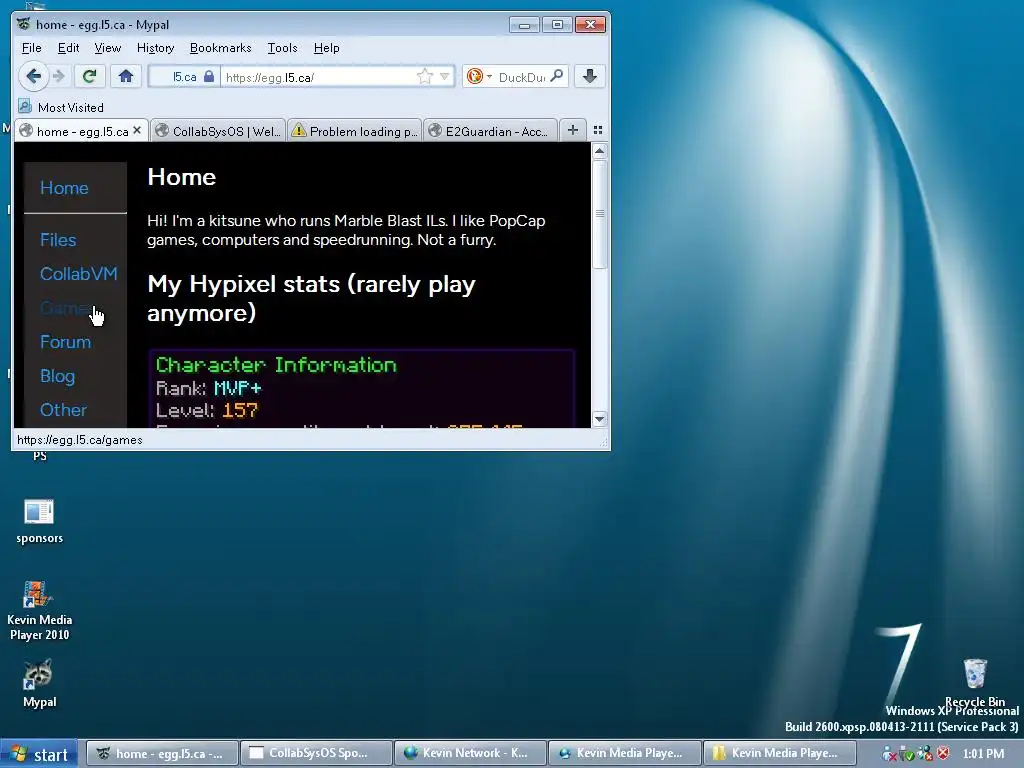Viewport: 1024px width, 768px height.
Task: Open the Bookmarks menu
Action: coord(220,48)
